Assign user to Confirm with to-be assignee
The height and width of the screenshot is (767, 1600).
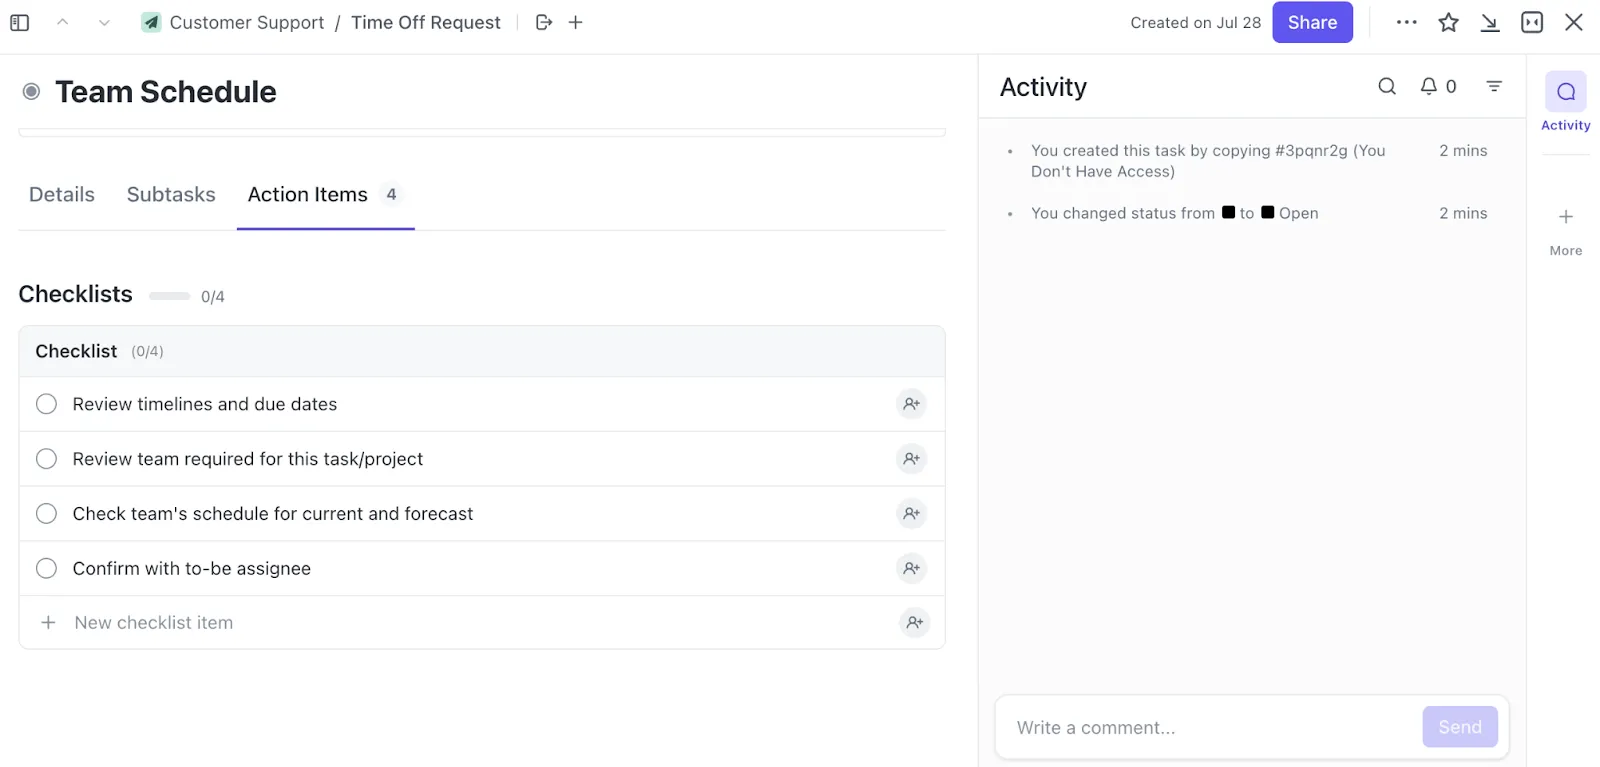[911, 568]
